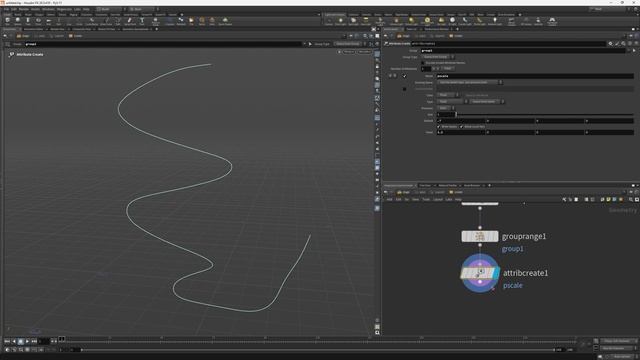Add a Camera from the lights shelf
The width and height of the screenshot is (640, 360).
point(329,21)
